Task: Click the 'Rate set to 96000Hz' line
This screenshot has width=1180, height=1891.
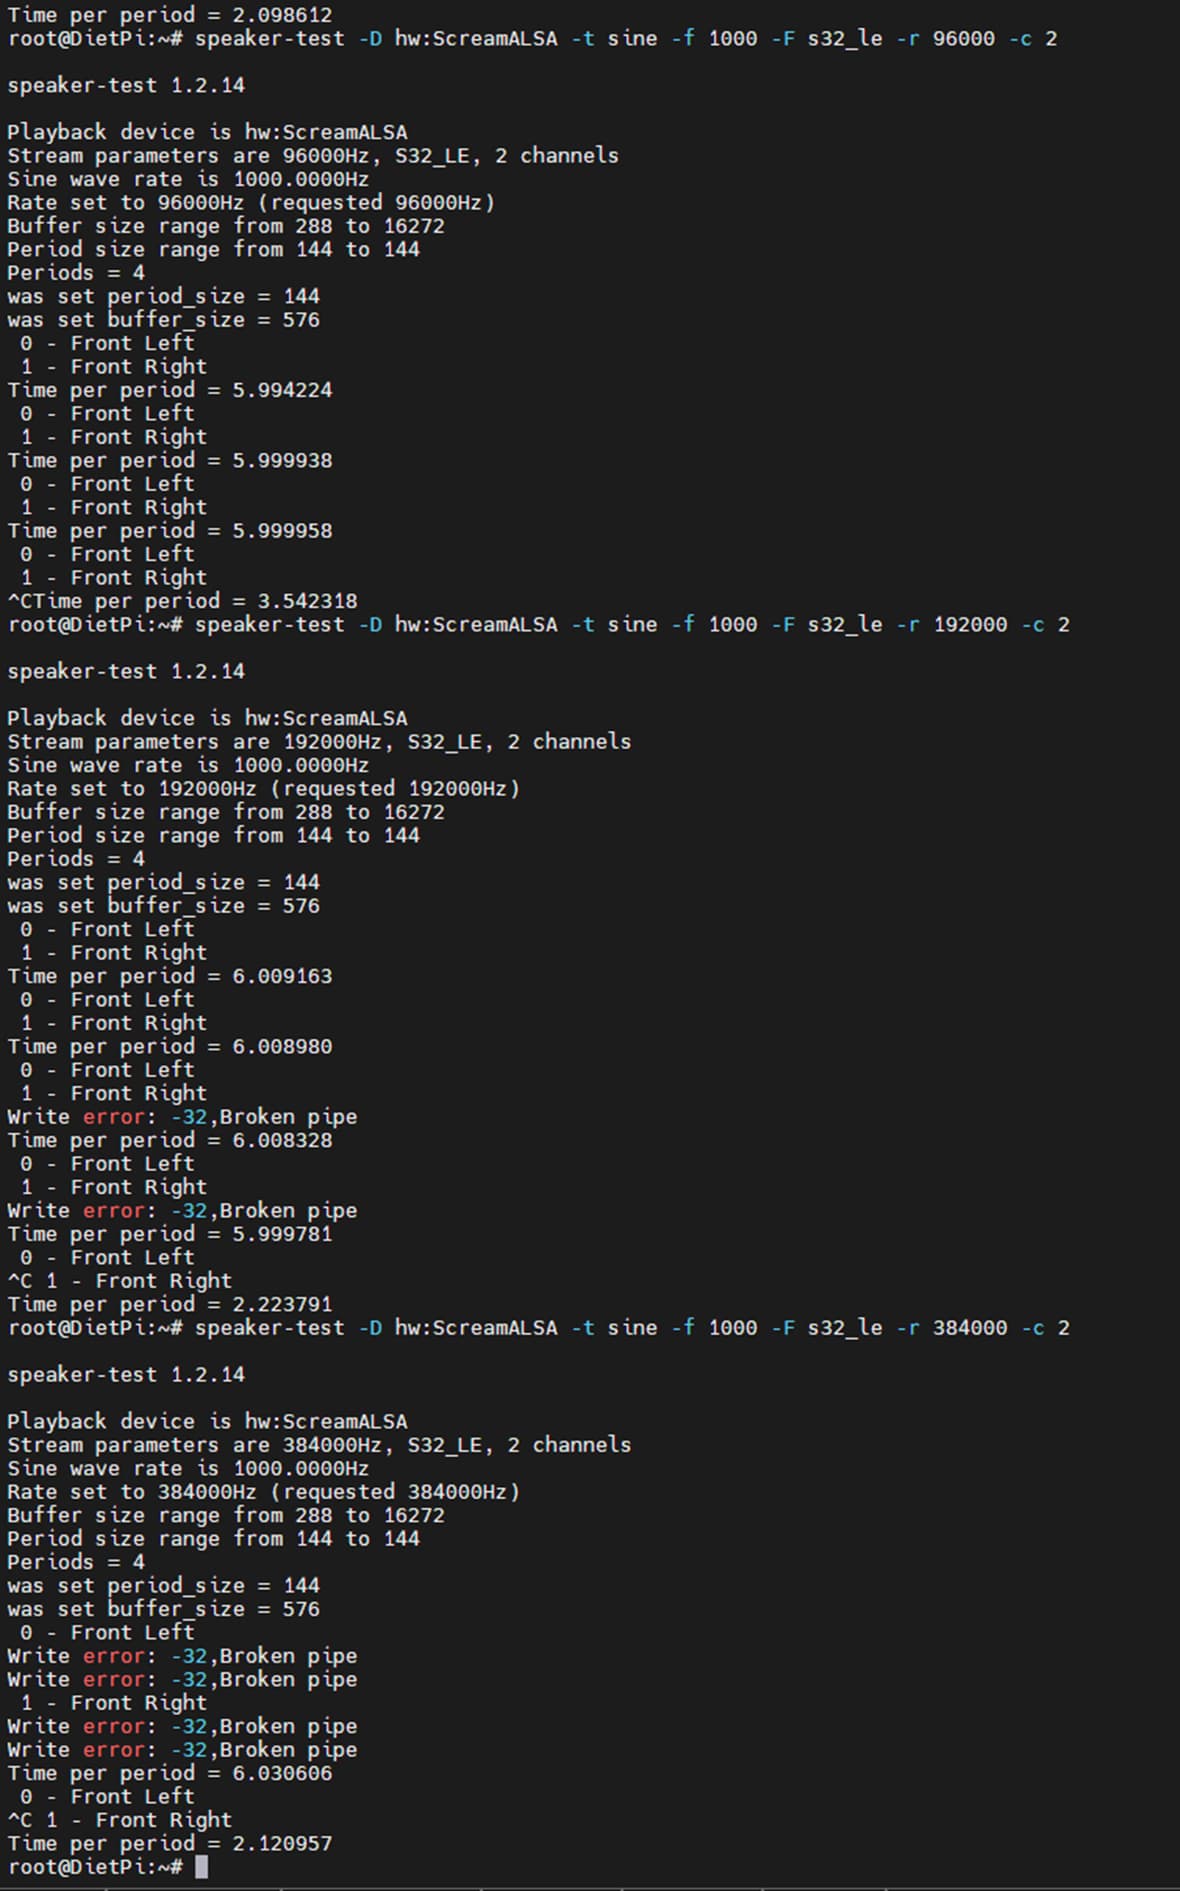Action: [x=251, y=203]
